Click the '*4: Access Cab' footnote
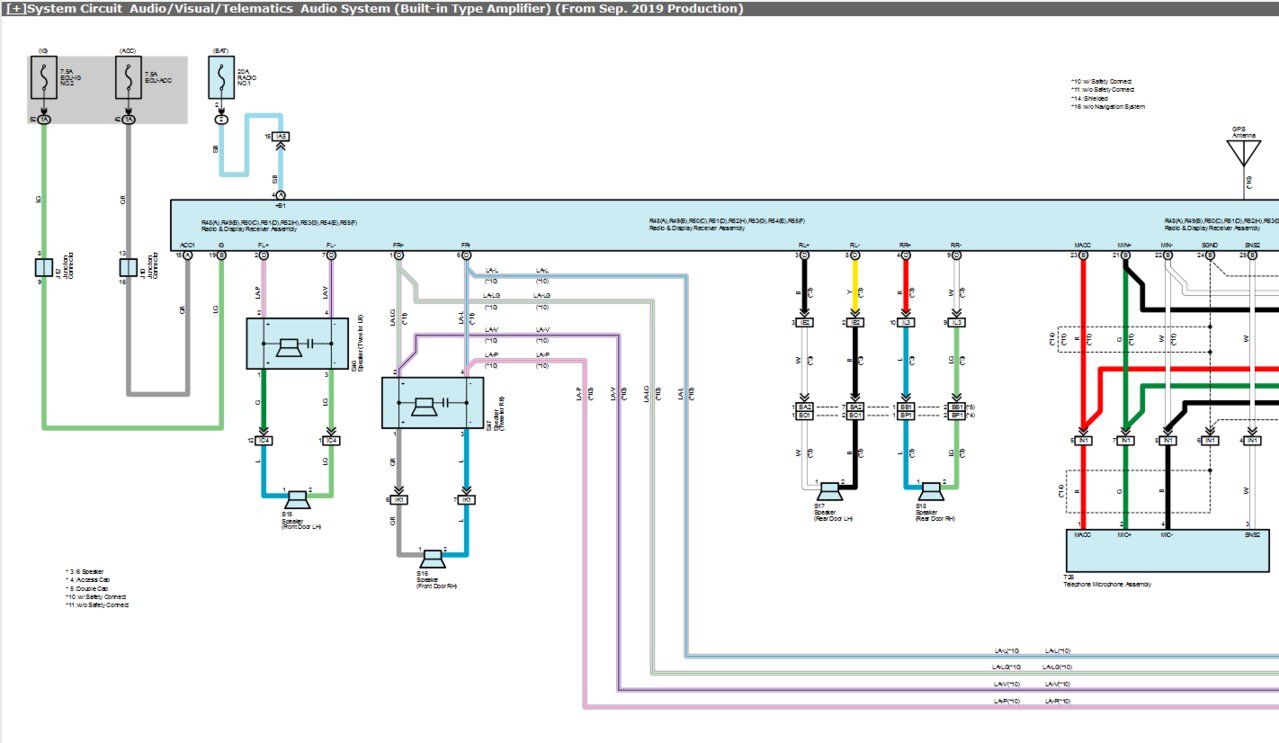This screenshot has width=1279, height=743. pos(87,580)
